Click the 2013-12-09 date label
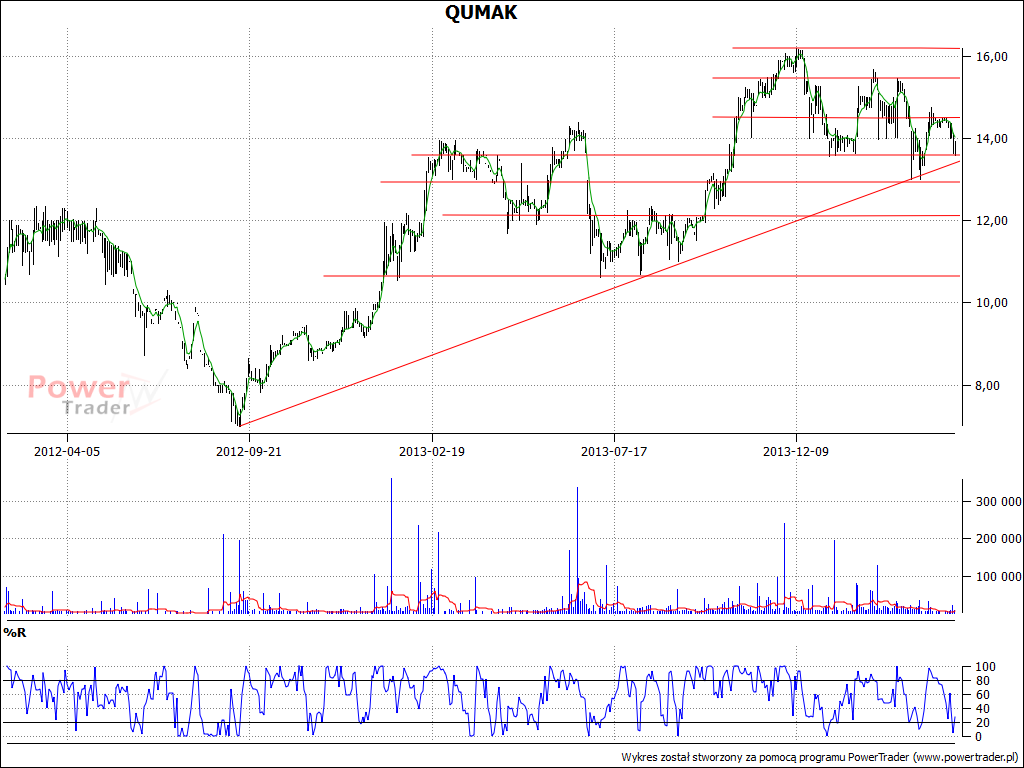1024x768 pixels. (x=796, y=451)
